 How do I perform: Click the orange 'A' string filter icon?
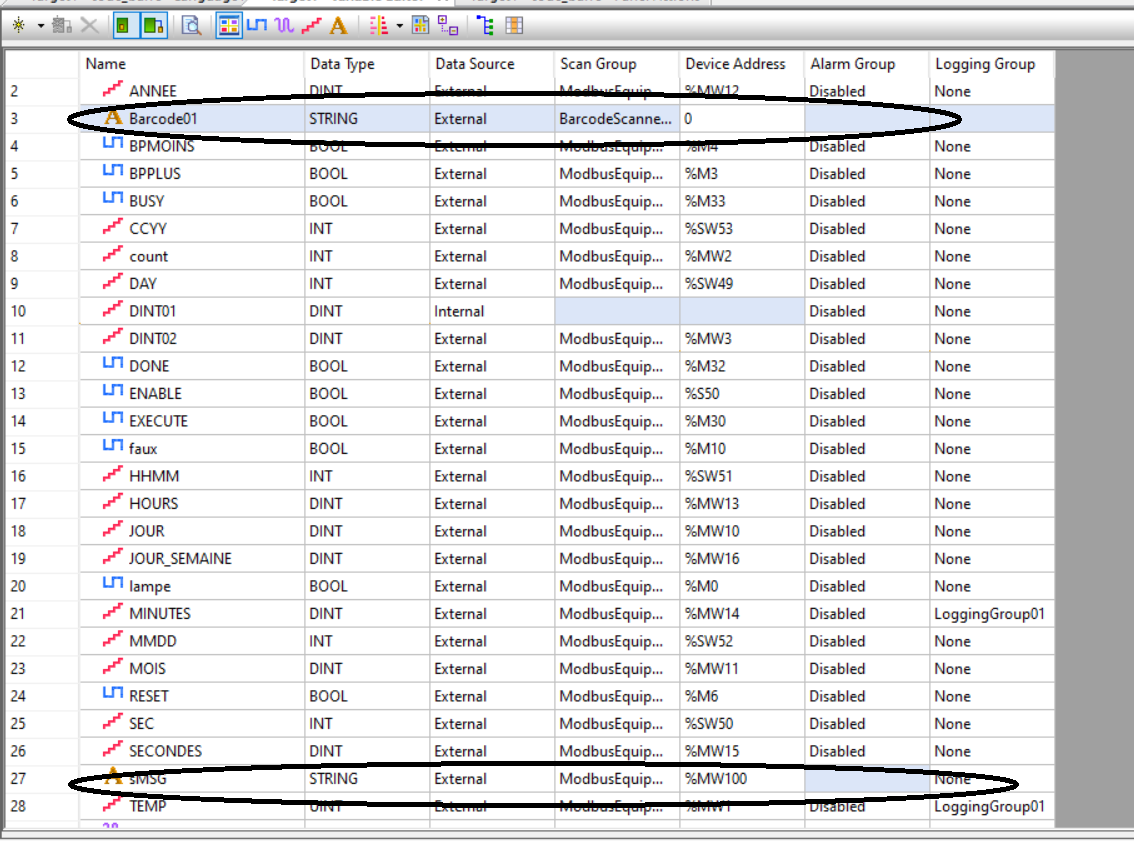(338, 26)
